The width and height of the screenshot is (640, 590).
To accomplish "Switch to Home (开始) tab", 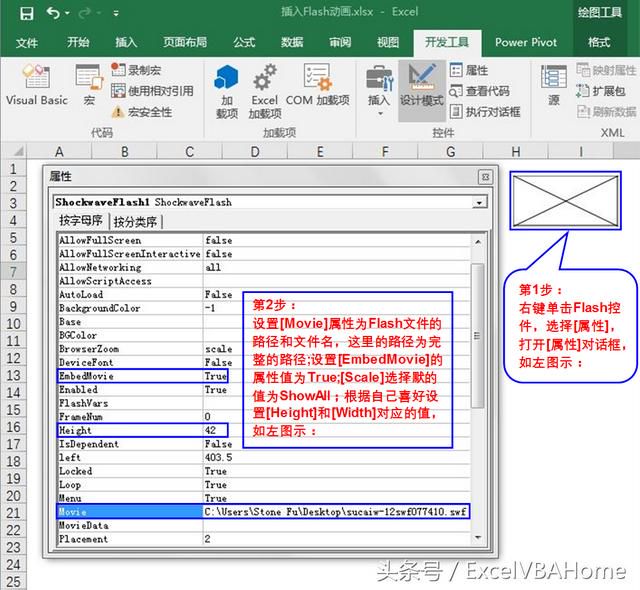I will tap(78, 42).
